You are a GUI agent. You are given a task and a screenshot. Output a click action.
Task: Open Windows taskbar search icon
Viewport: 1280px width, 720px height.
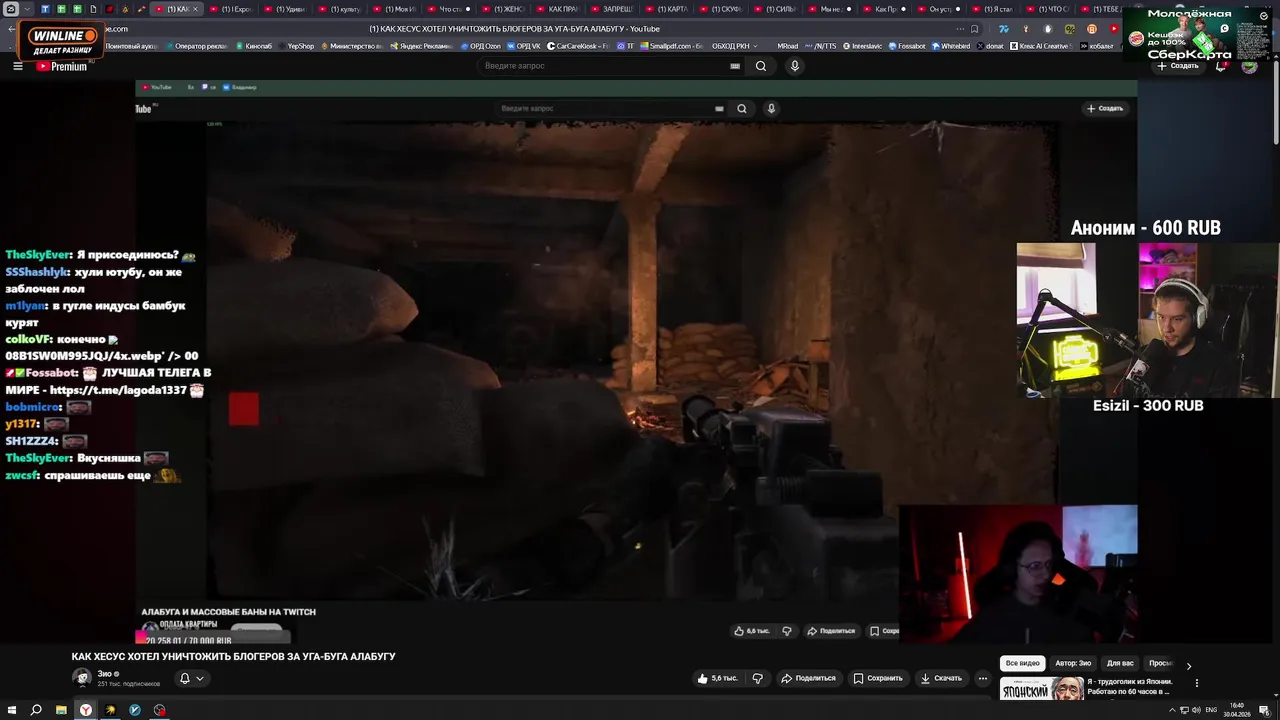click(36, 710)
